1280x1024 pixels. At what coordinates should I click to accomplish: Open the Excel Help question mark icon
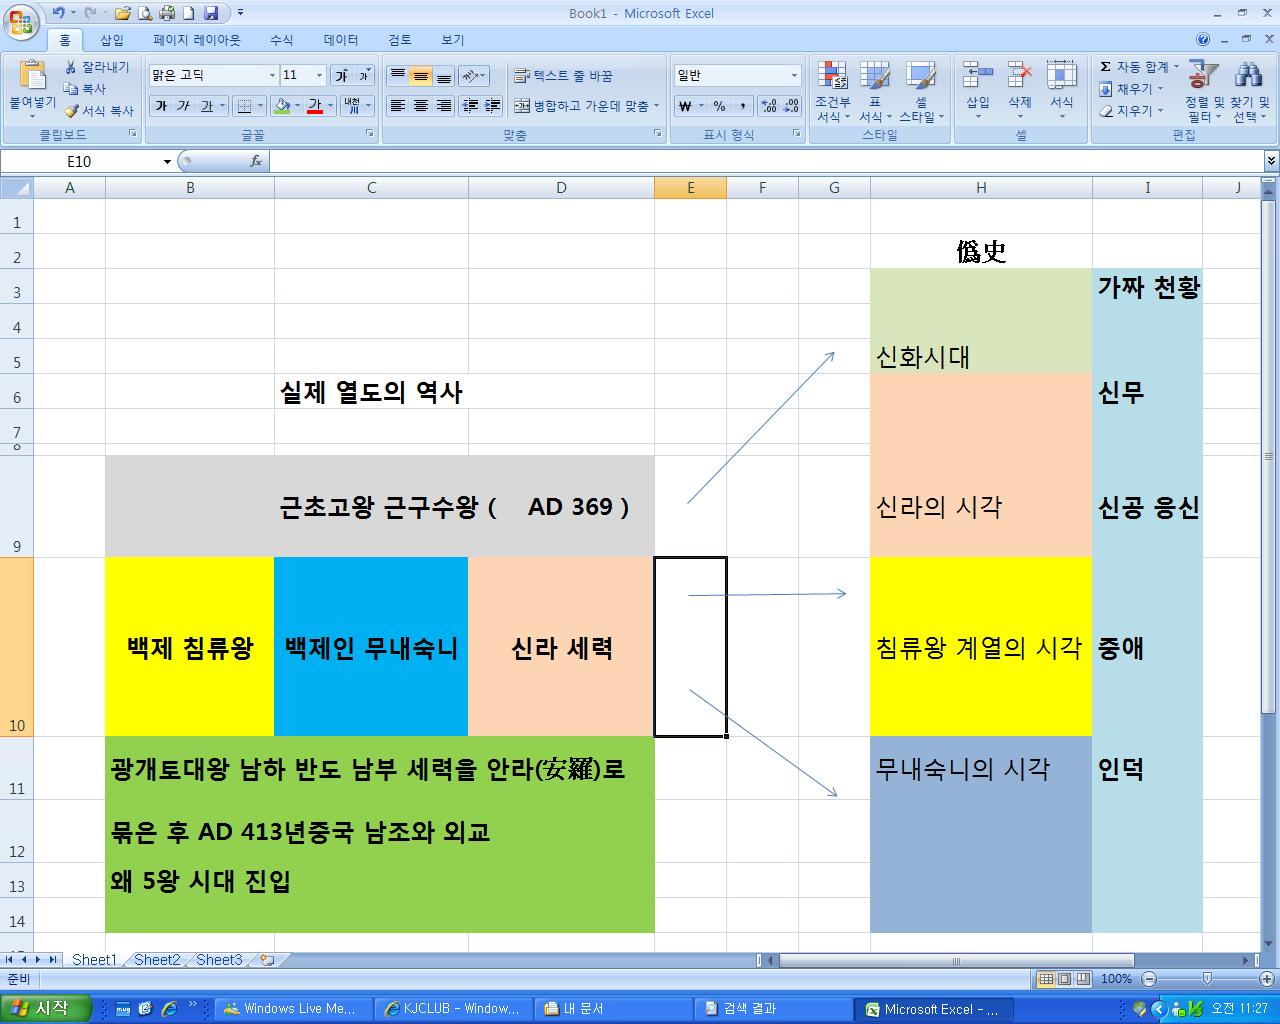click(1203, 40)
